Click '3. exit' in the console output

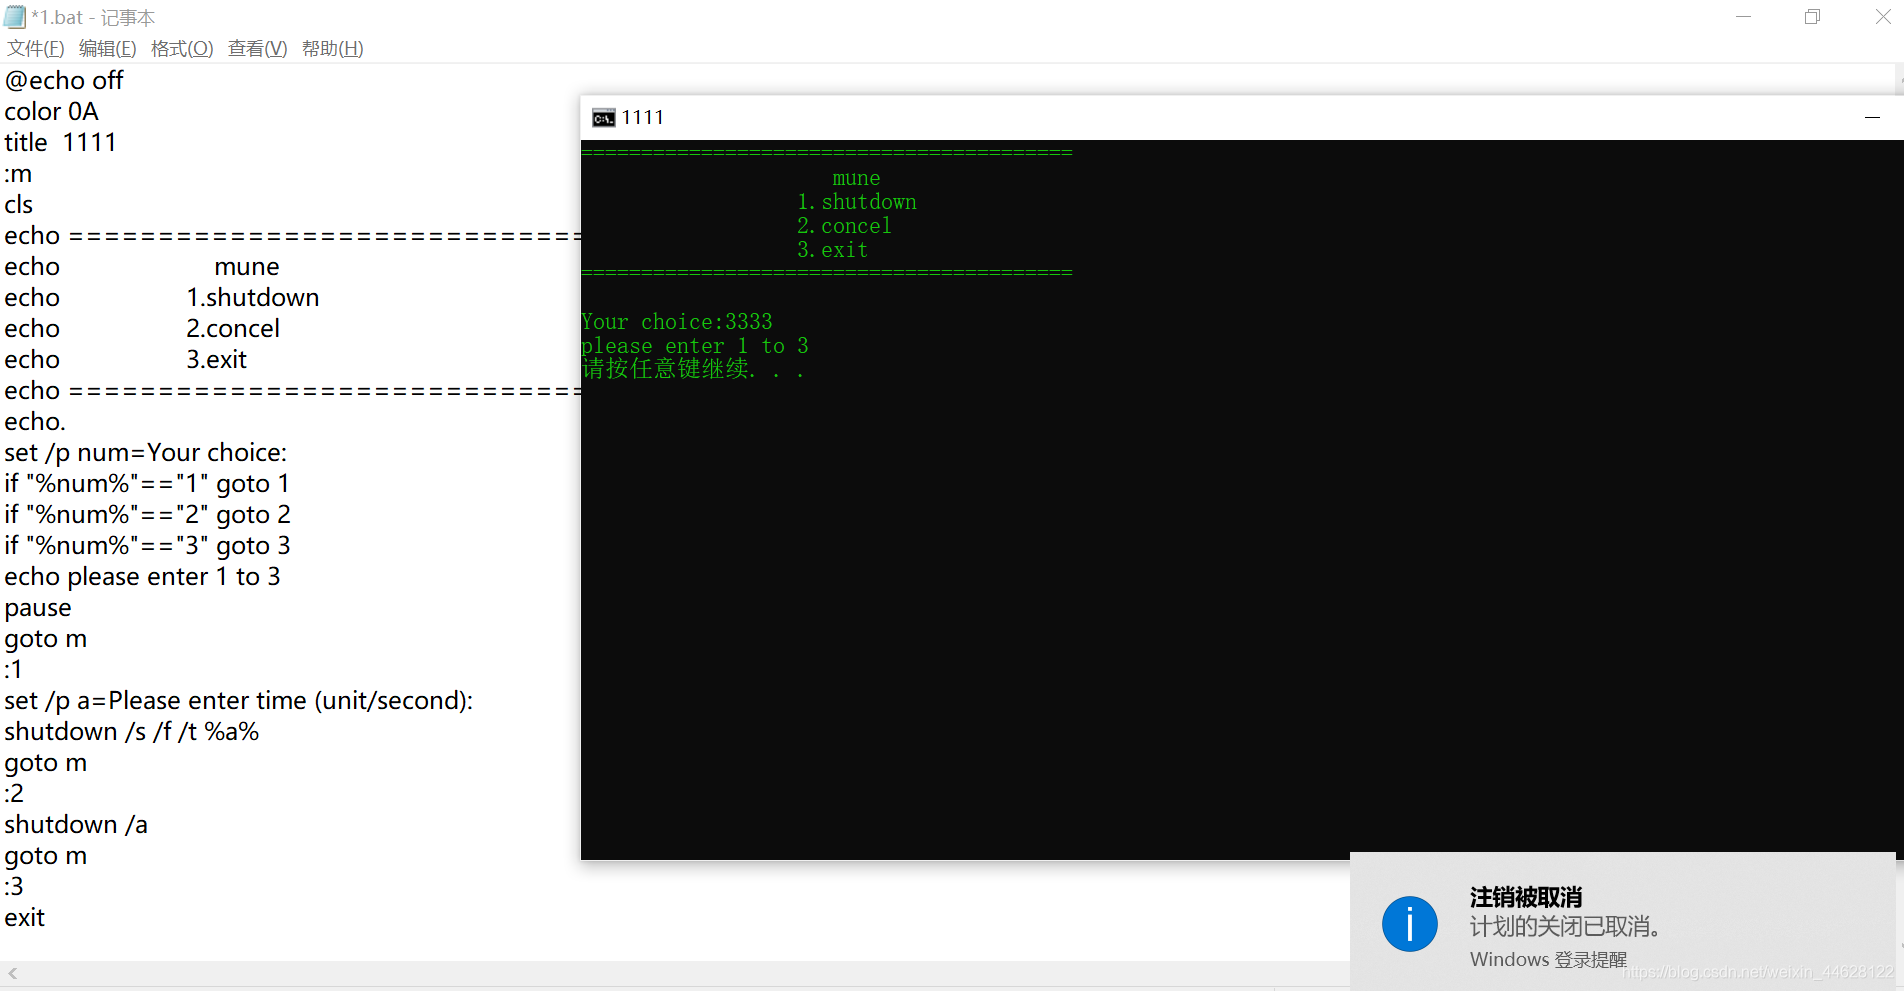(832, 250)
